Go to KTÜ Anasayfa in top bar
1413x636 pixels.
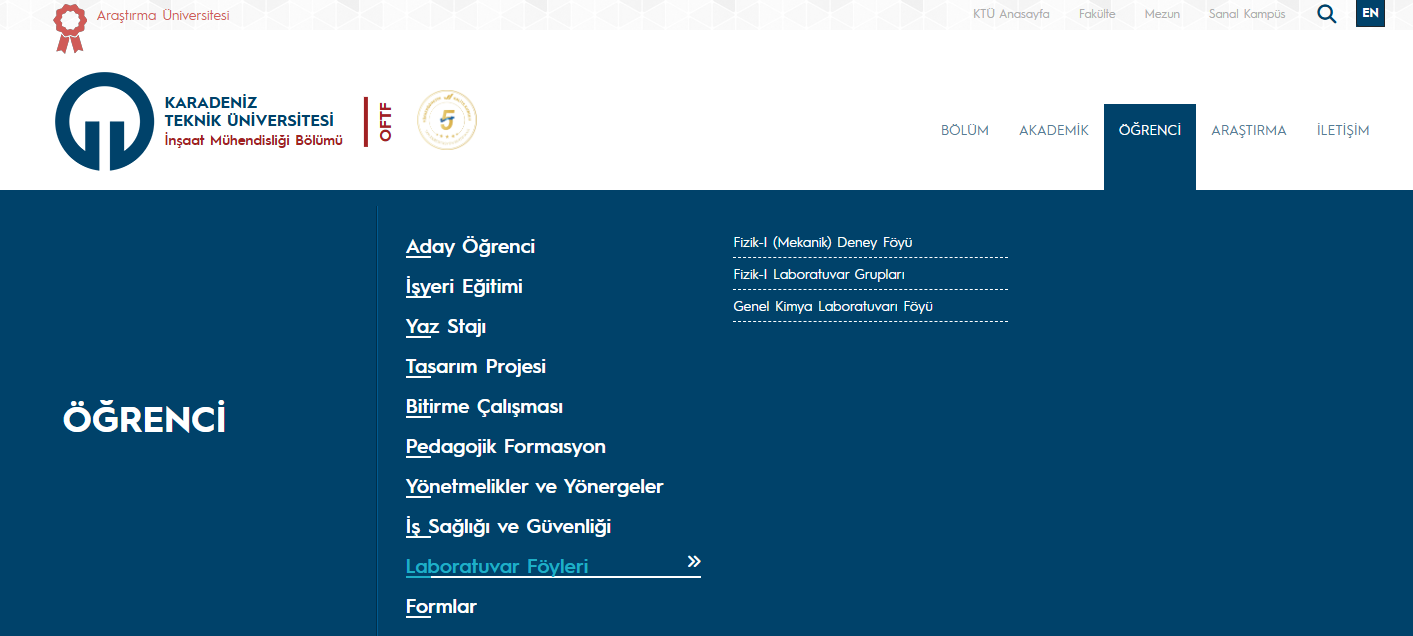[x=1011, y=14]
